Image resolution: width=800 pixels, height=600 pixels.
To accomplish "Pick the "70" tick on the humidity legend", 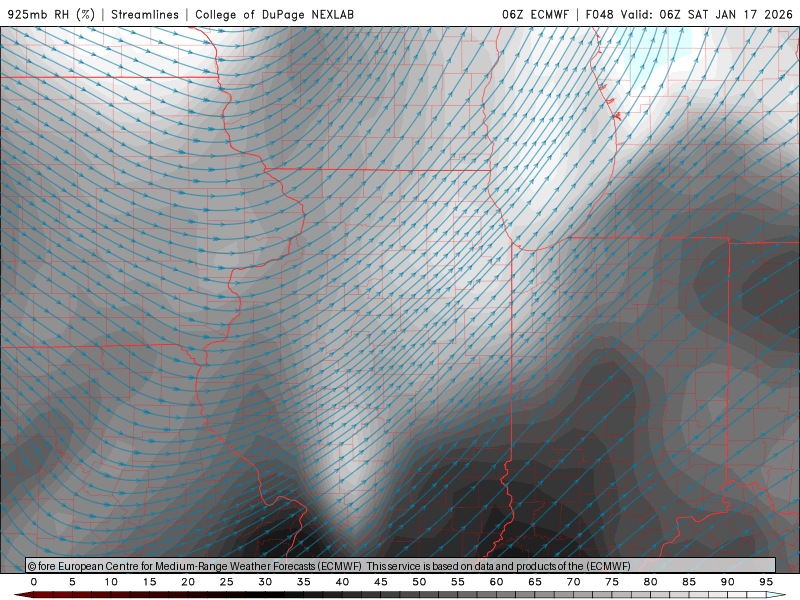I will coord(573,582).
